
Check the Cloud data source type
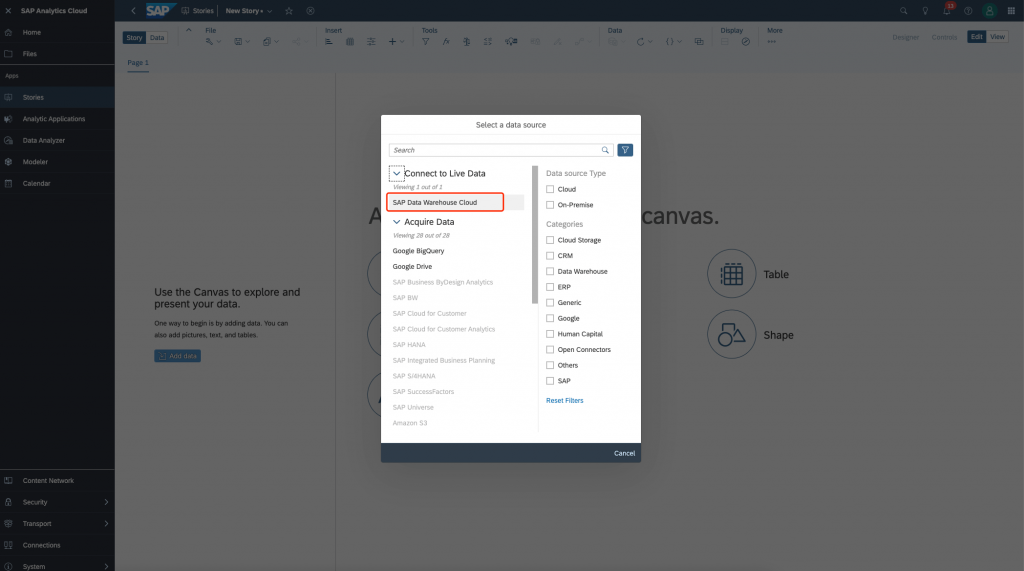point(550,189)
